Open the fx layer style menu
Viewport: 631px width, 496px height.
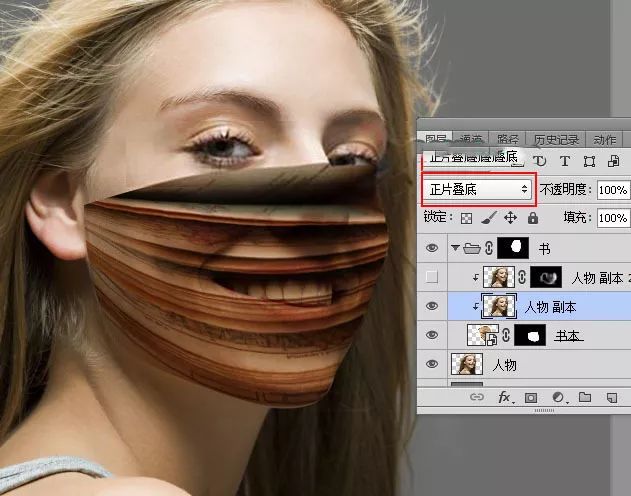coord(505,397)
